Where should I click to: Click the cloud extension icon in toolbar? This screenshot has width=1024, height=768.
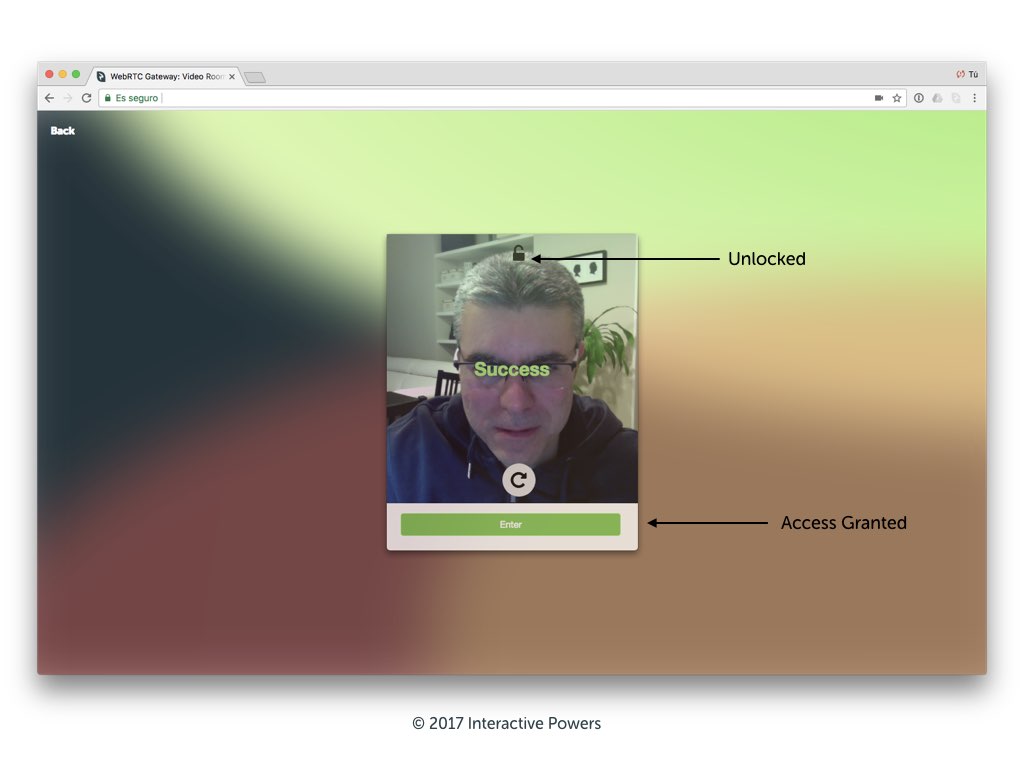937,98
